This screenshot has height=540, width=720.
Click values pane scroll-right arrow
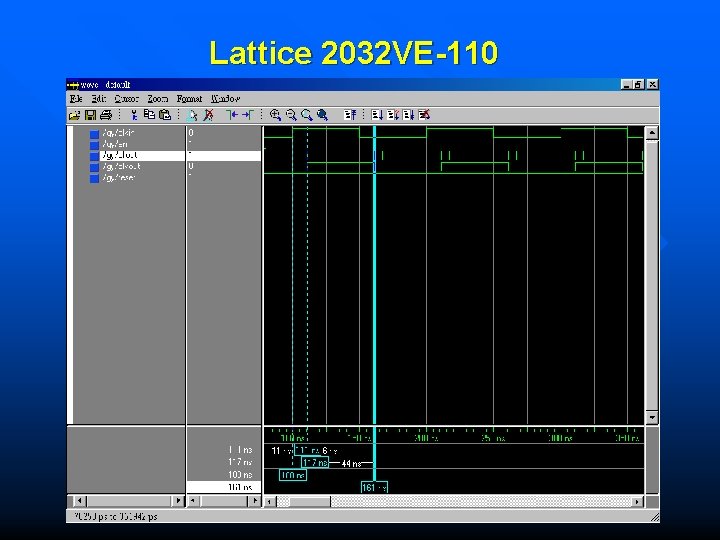pos(254,501)
